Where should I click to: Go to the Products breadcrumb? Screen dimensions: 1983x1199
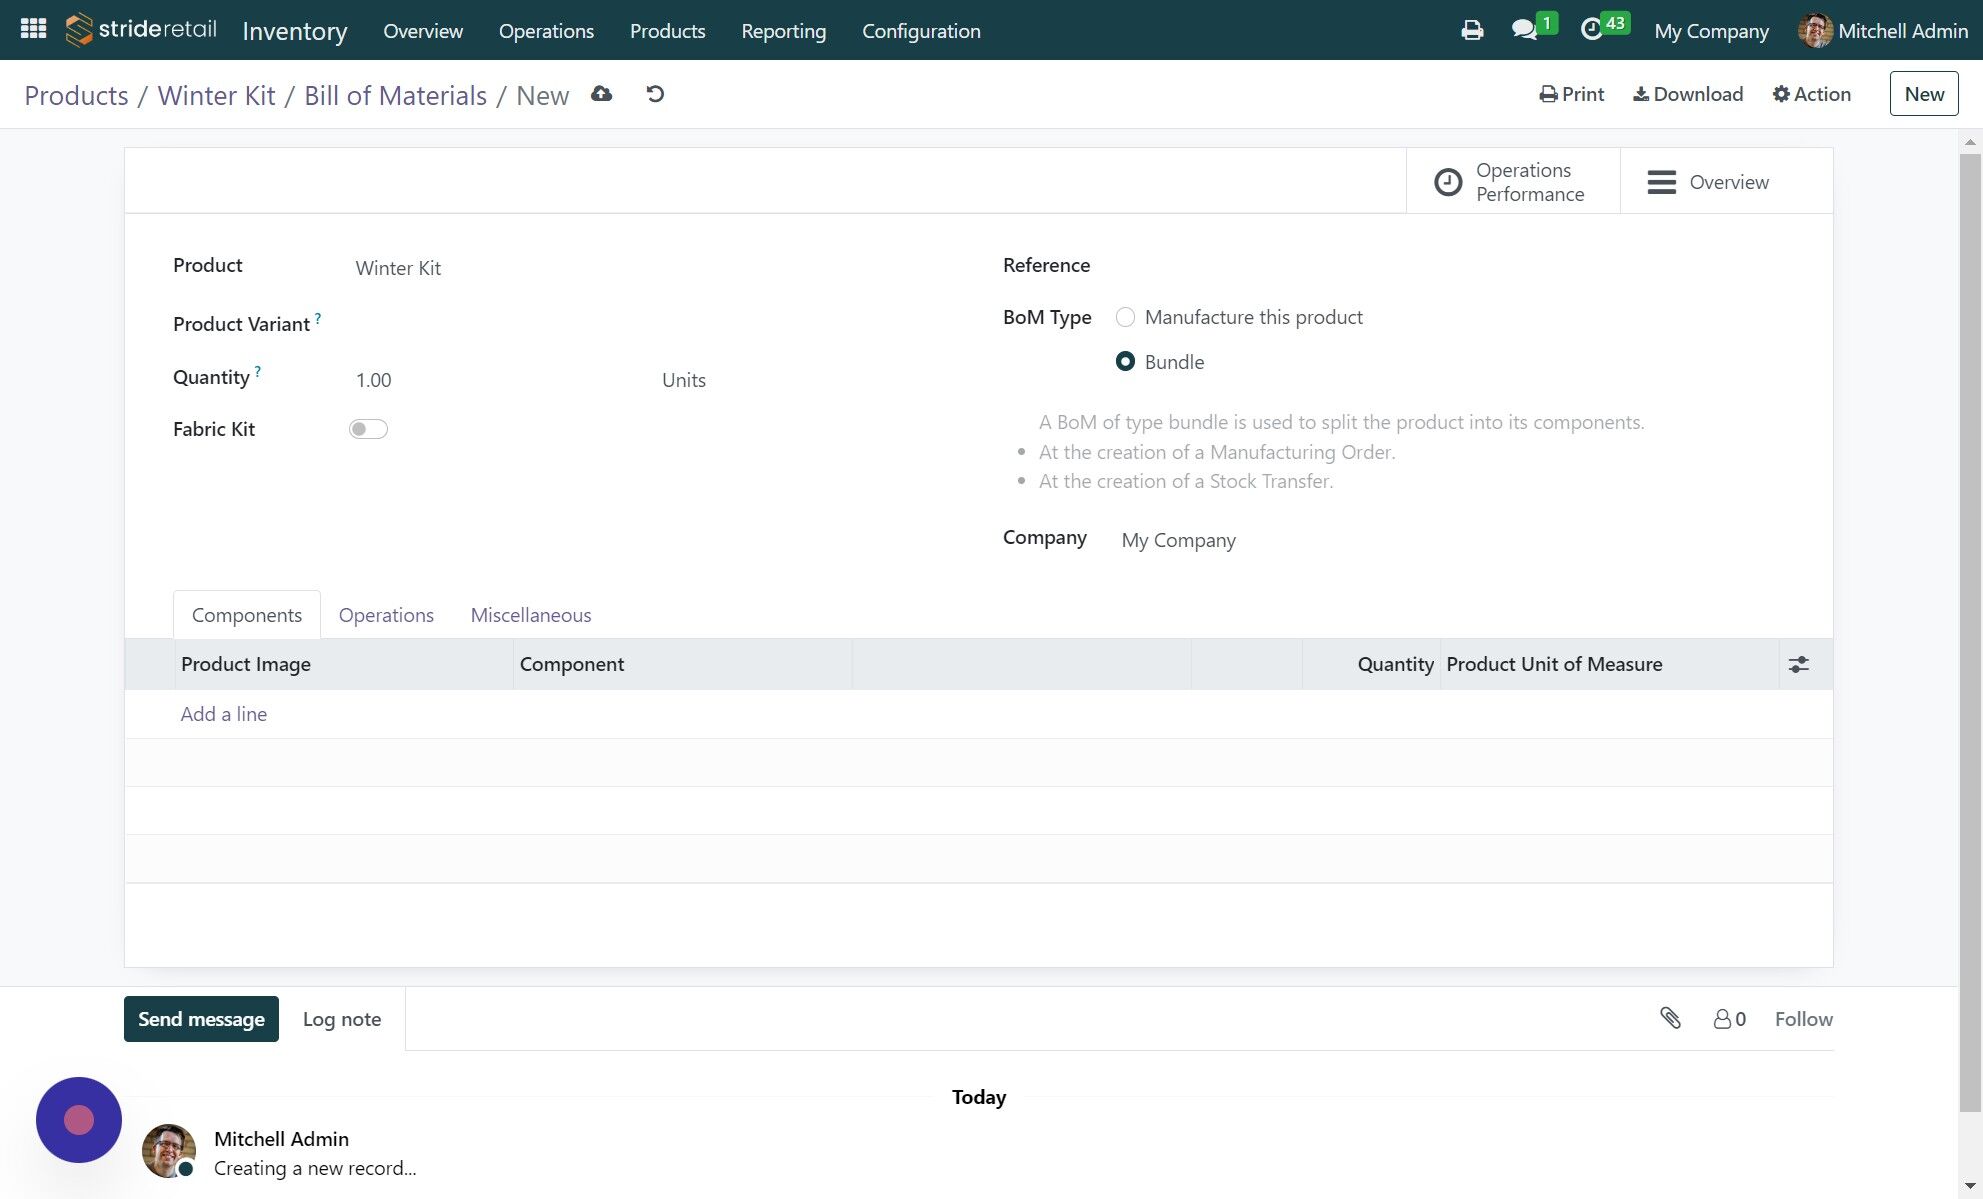tap(76, 95)
